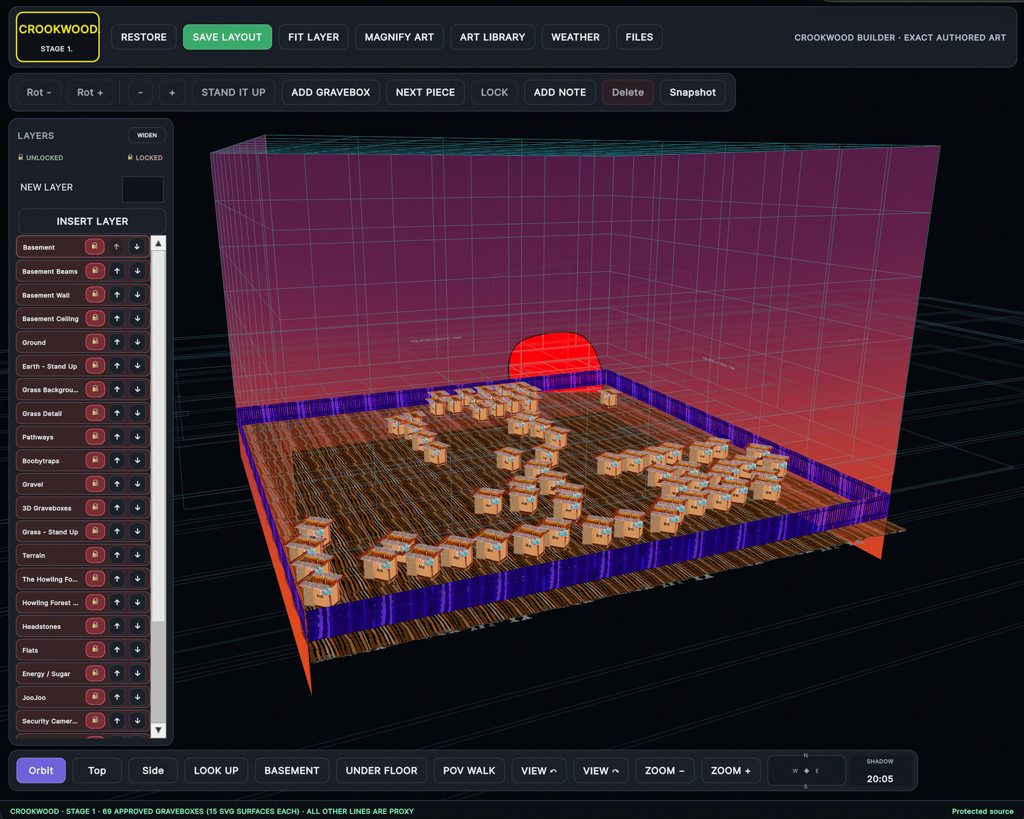Click the minus button next to Rot +

tap(140, 92)
